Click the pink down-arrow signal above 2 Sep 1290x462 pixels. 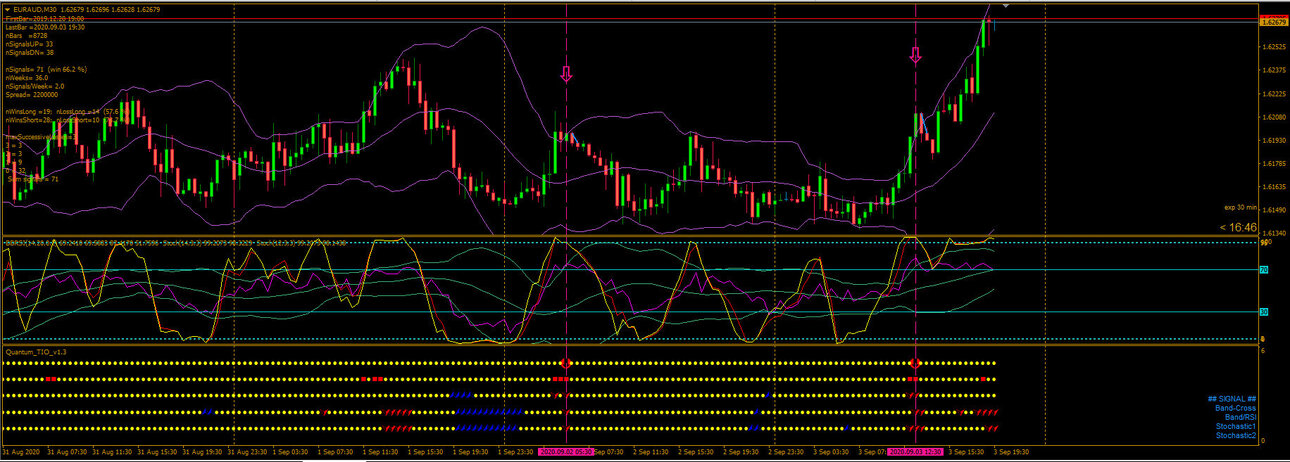point(566,73)
